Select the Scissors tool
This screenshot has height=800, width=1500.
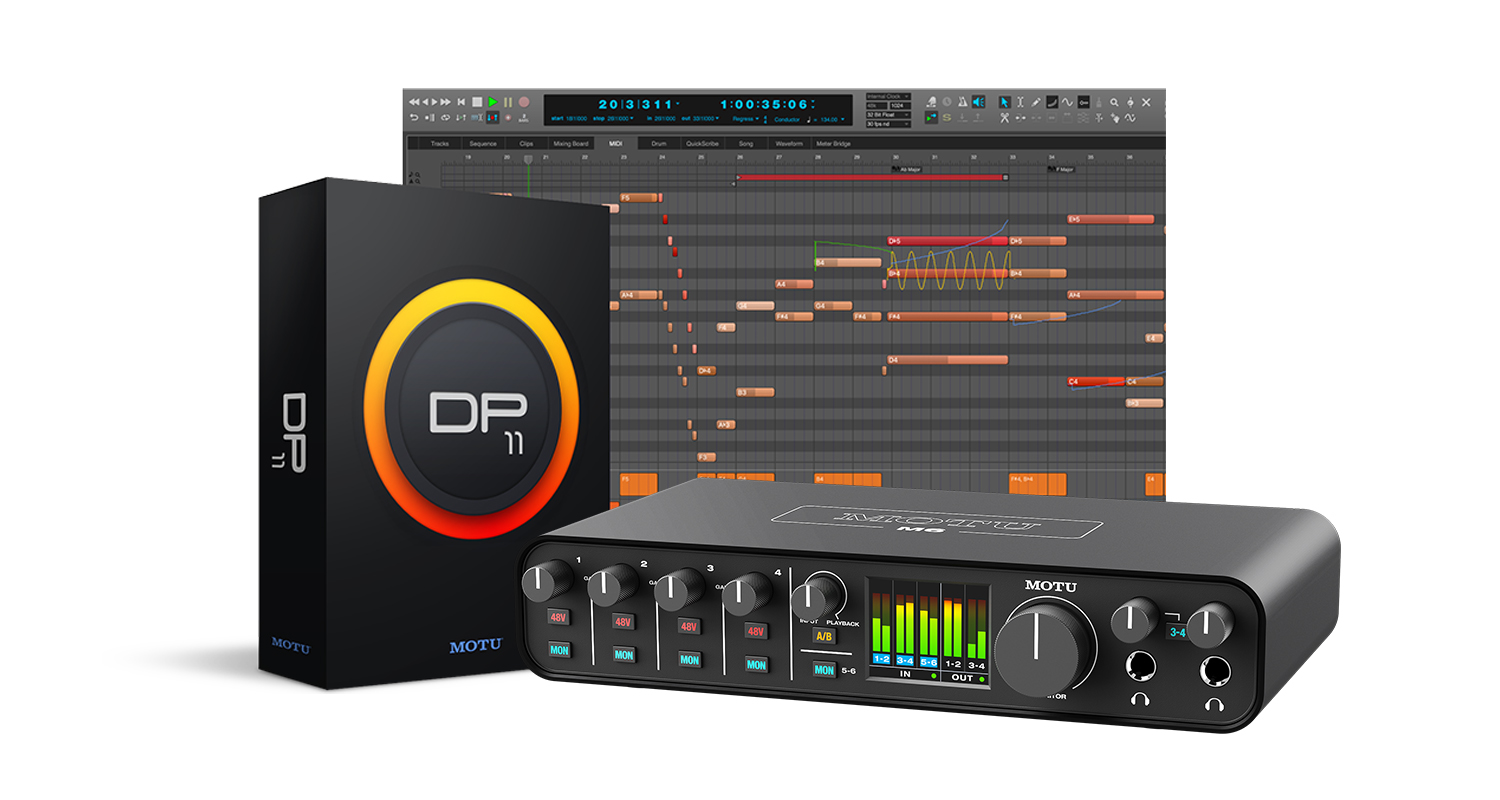(x=1004, y=118)
